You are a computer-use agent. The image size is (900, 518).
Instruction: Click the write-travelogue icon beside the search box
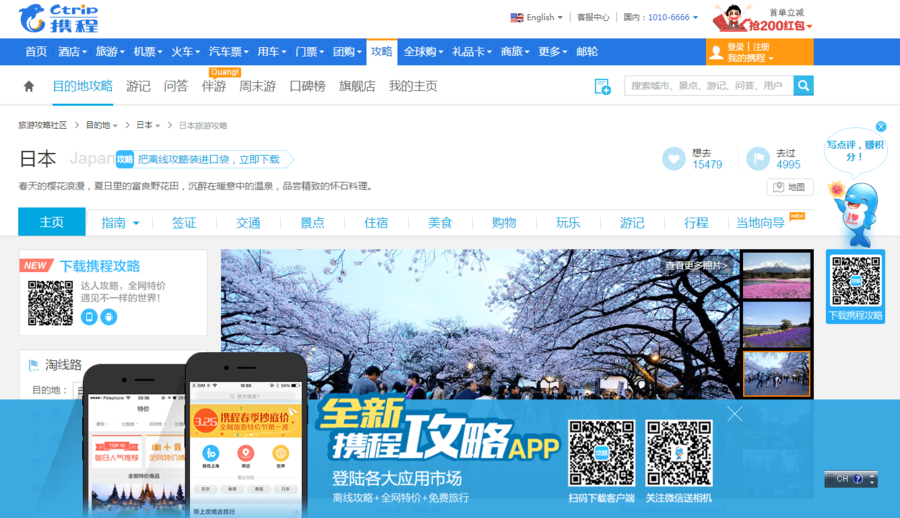point(602,87)
